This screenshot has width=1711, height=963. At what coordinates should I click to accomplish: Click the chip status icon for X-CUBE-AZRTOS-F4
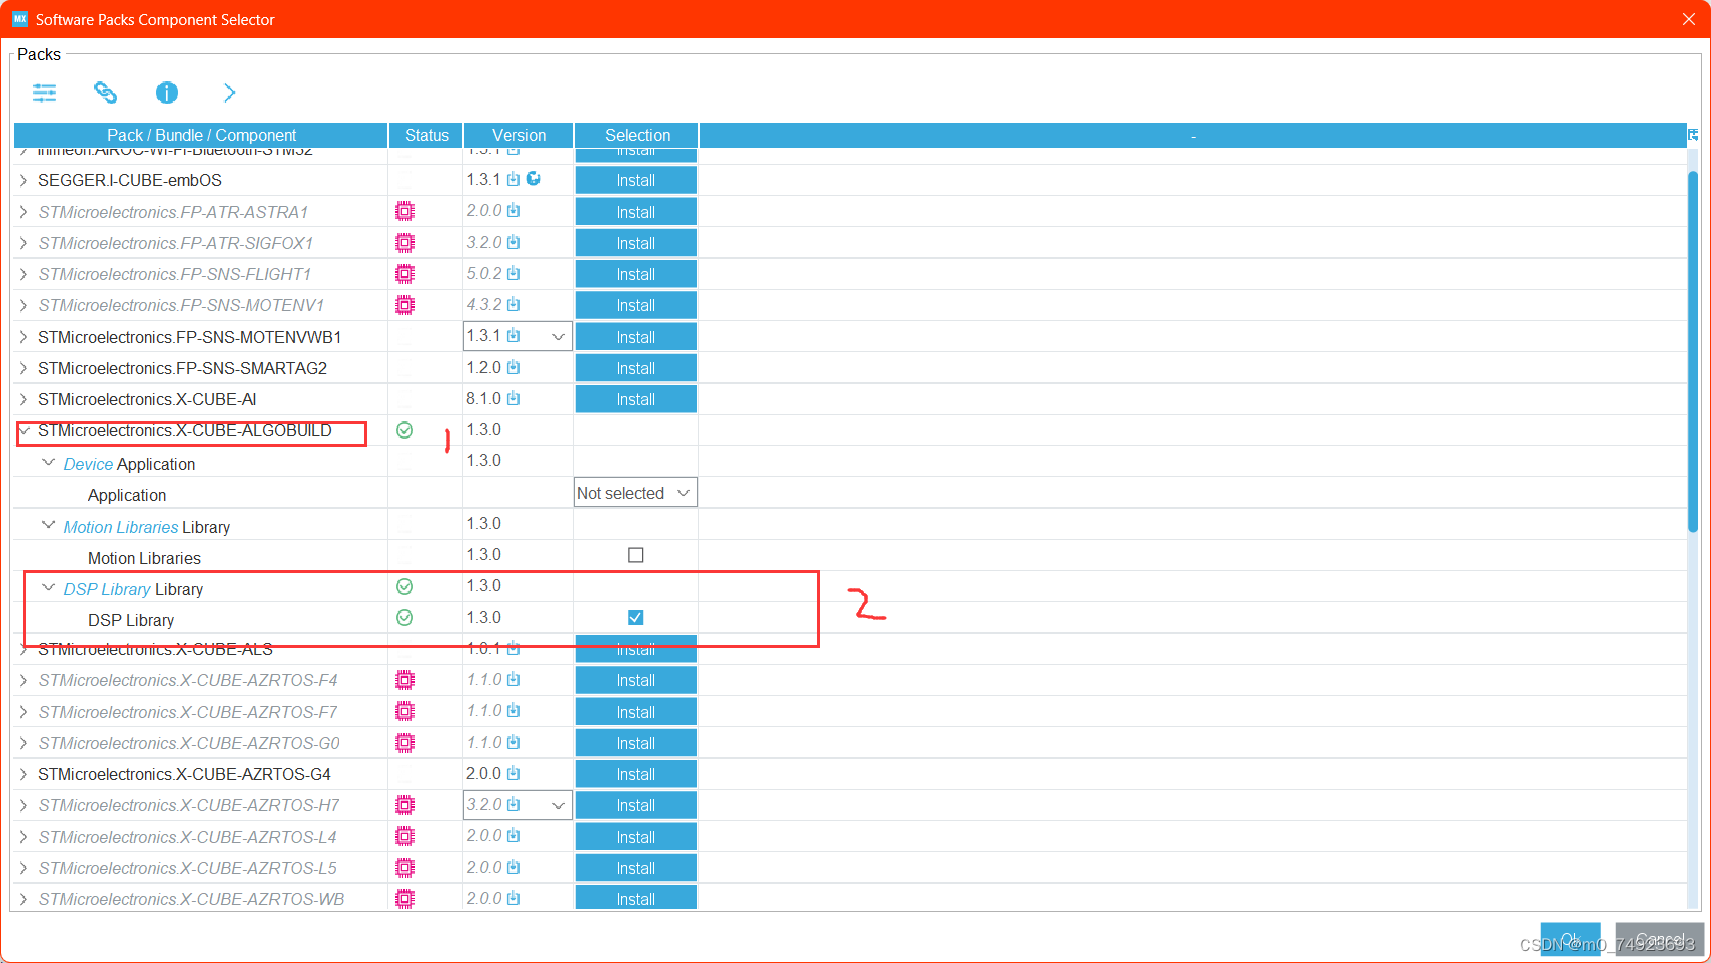point(405,680)
